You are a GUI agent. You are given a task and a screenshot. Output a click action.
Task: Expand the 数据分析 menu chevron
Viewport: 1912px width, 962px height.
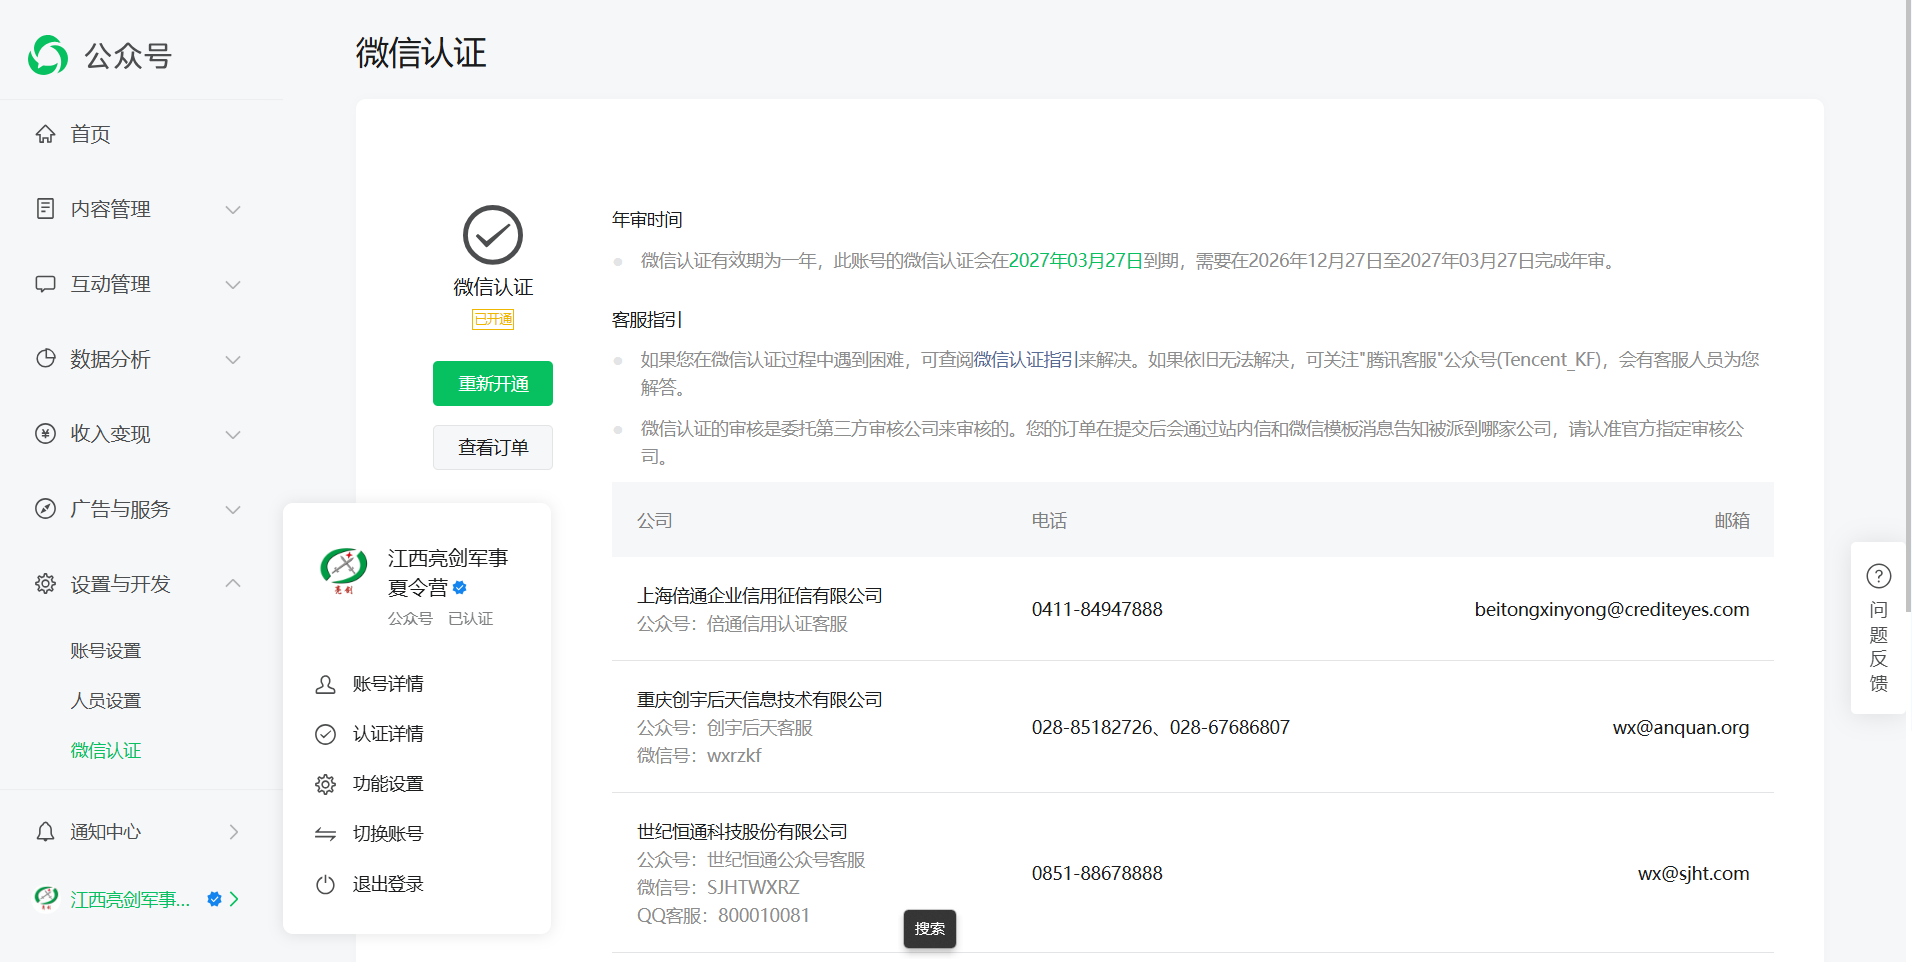click(233, 359)
